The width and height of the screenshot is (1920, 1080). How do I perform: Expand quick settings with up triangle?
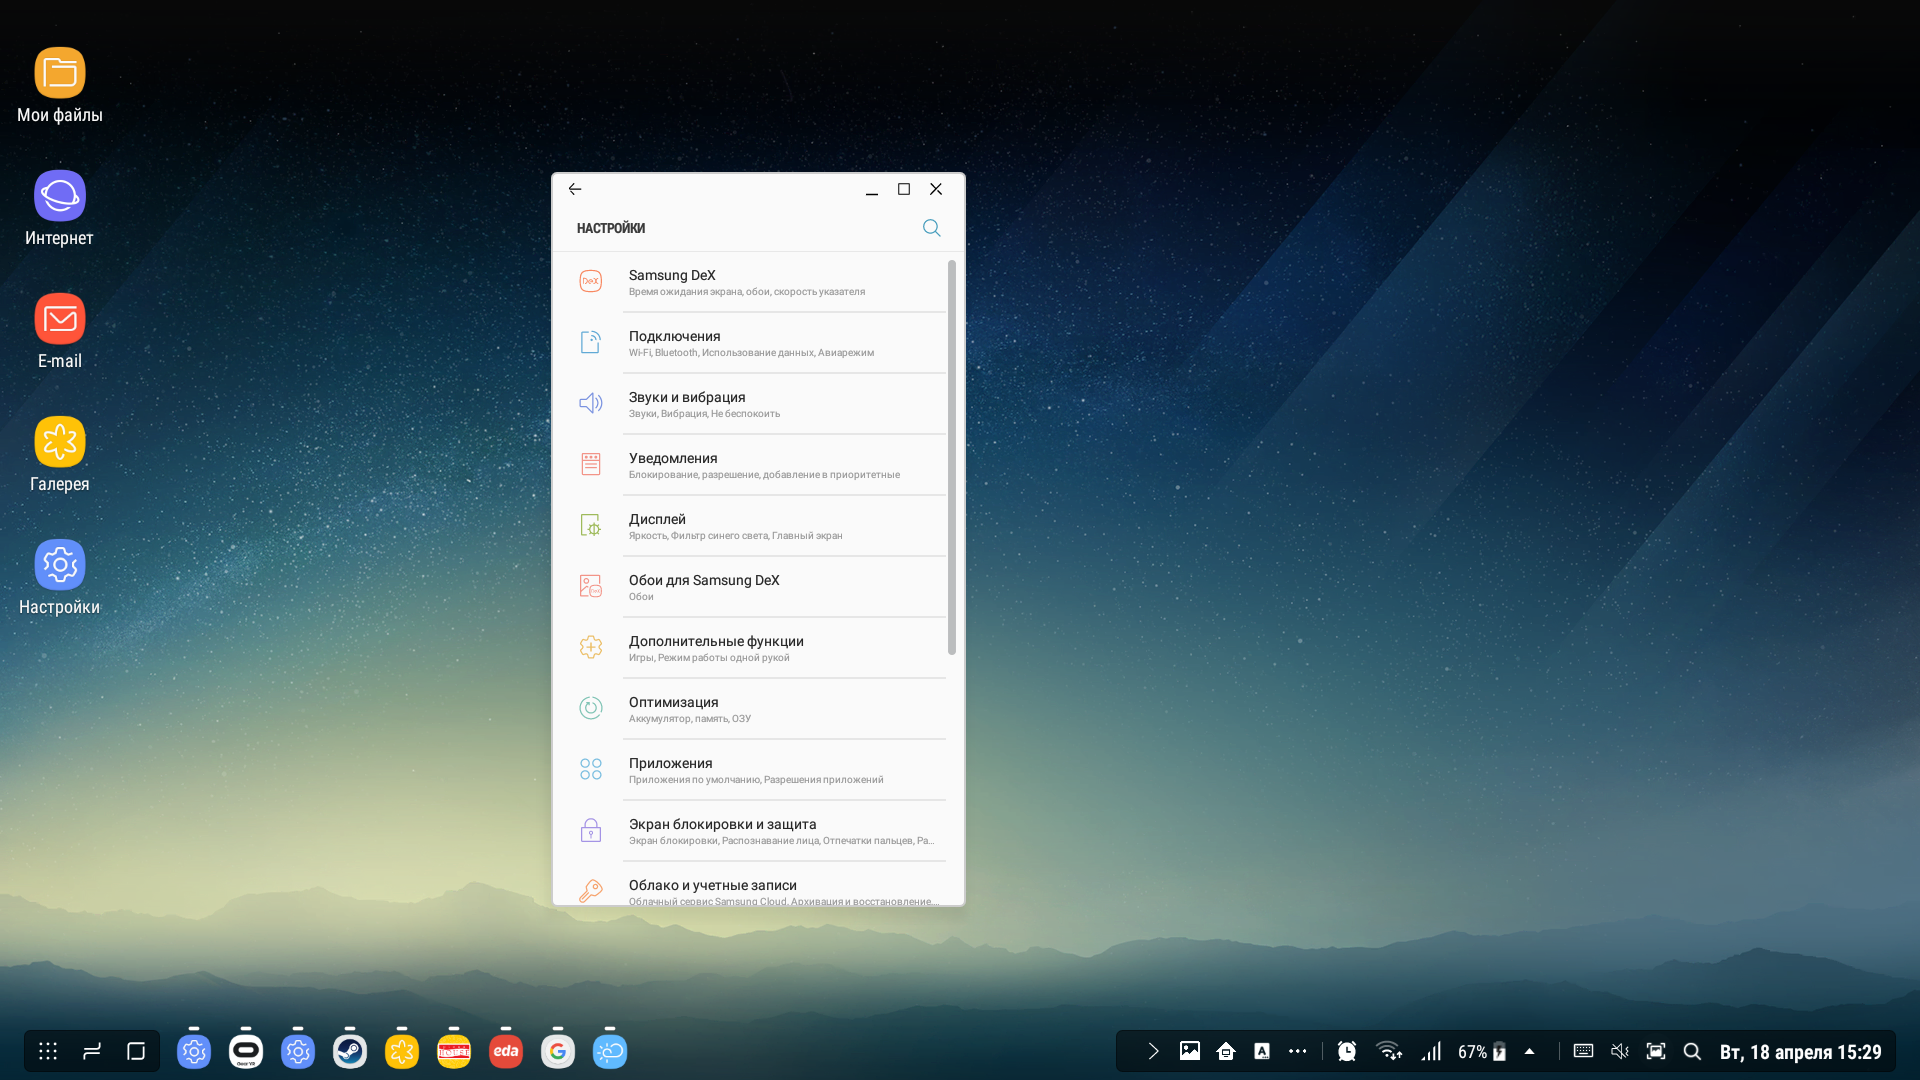click(x=1529, y=1051)
